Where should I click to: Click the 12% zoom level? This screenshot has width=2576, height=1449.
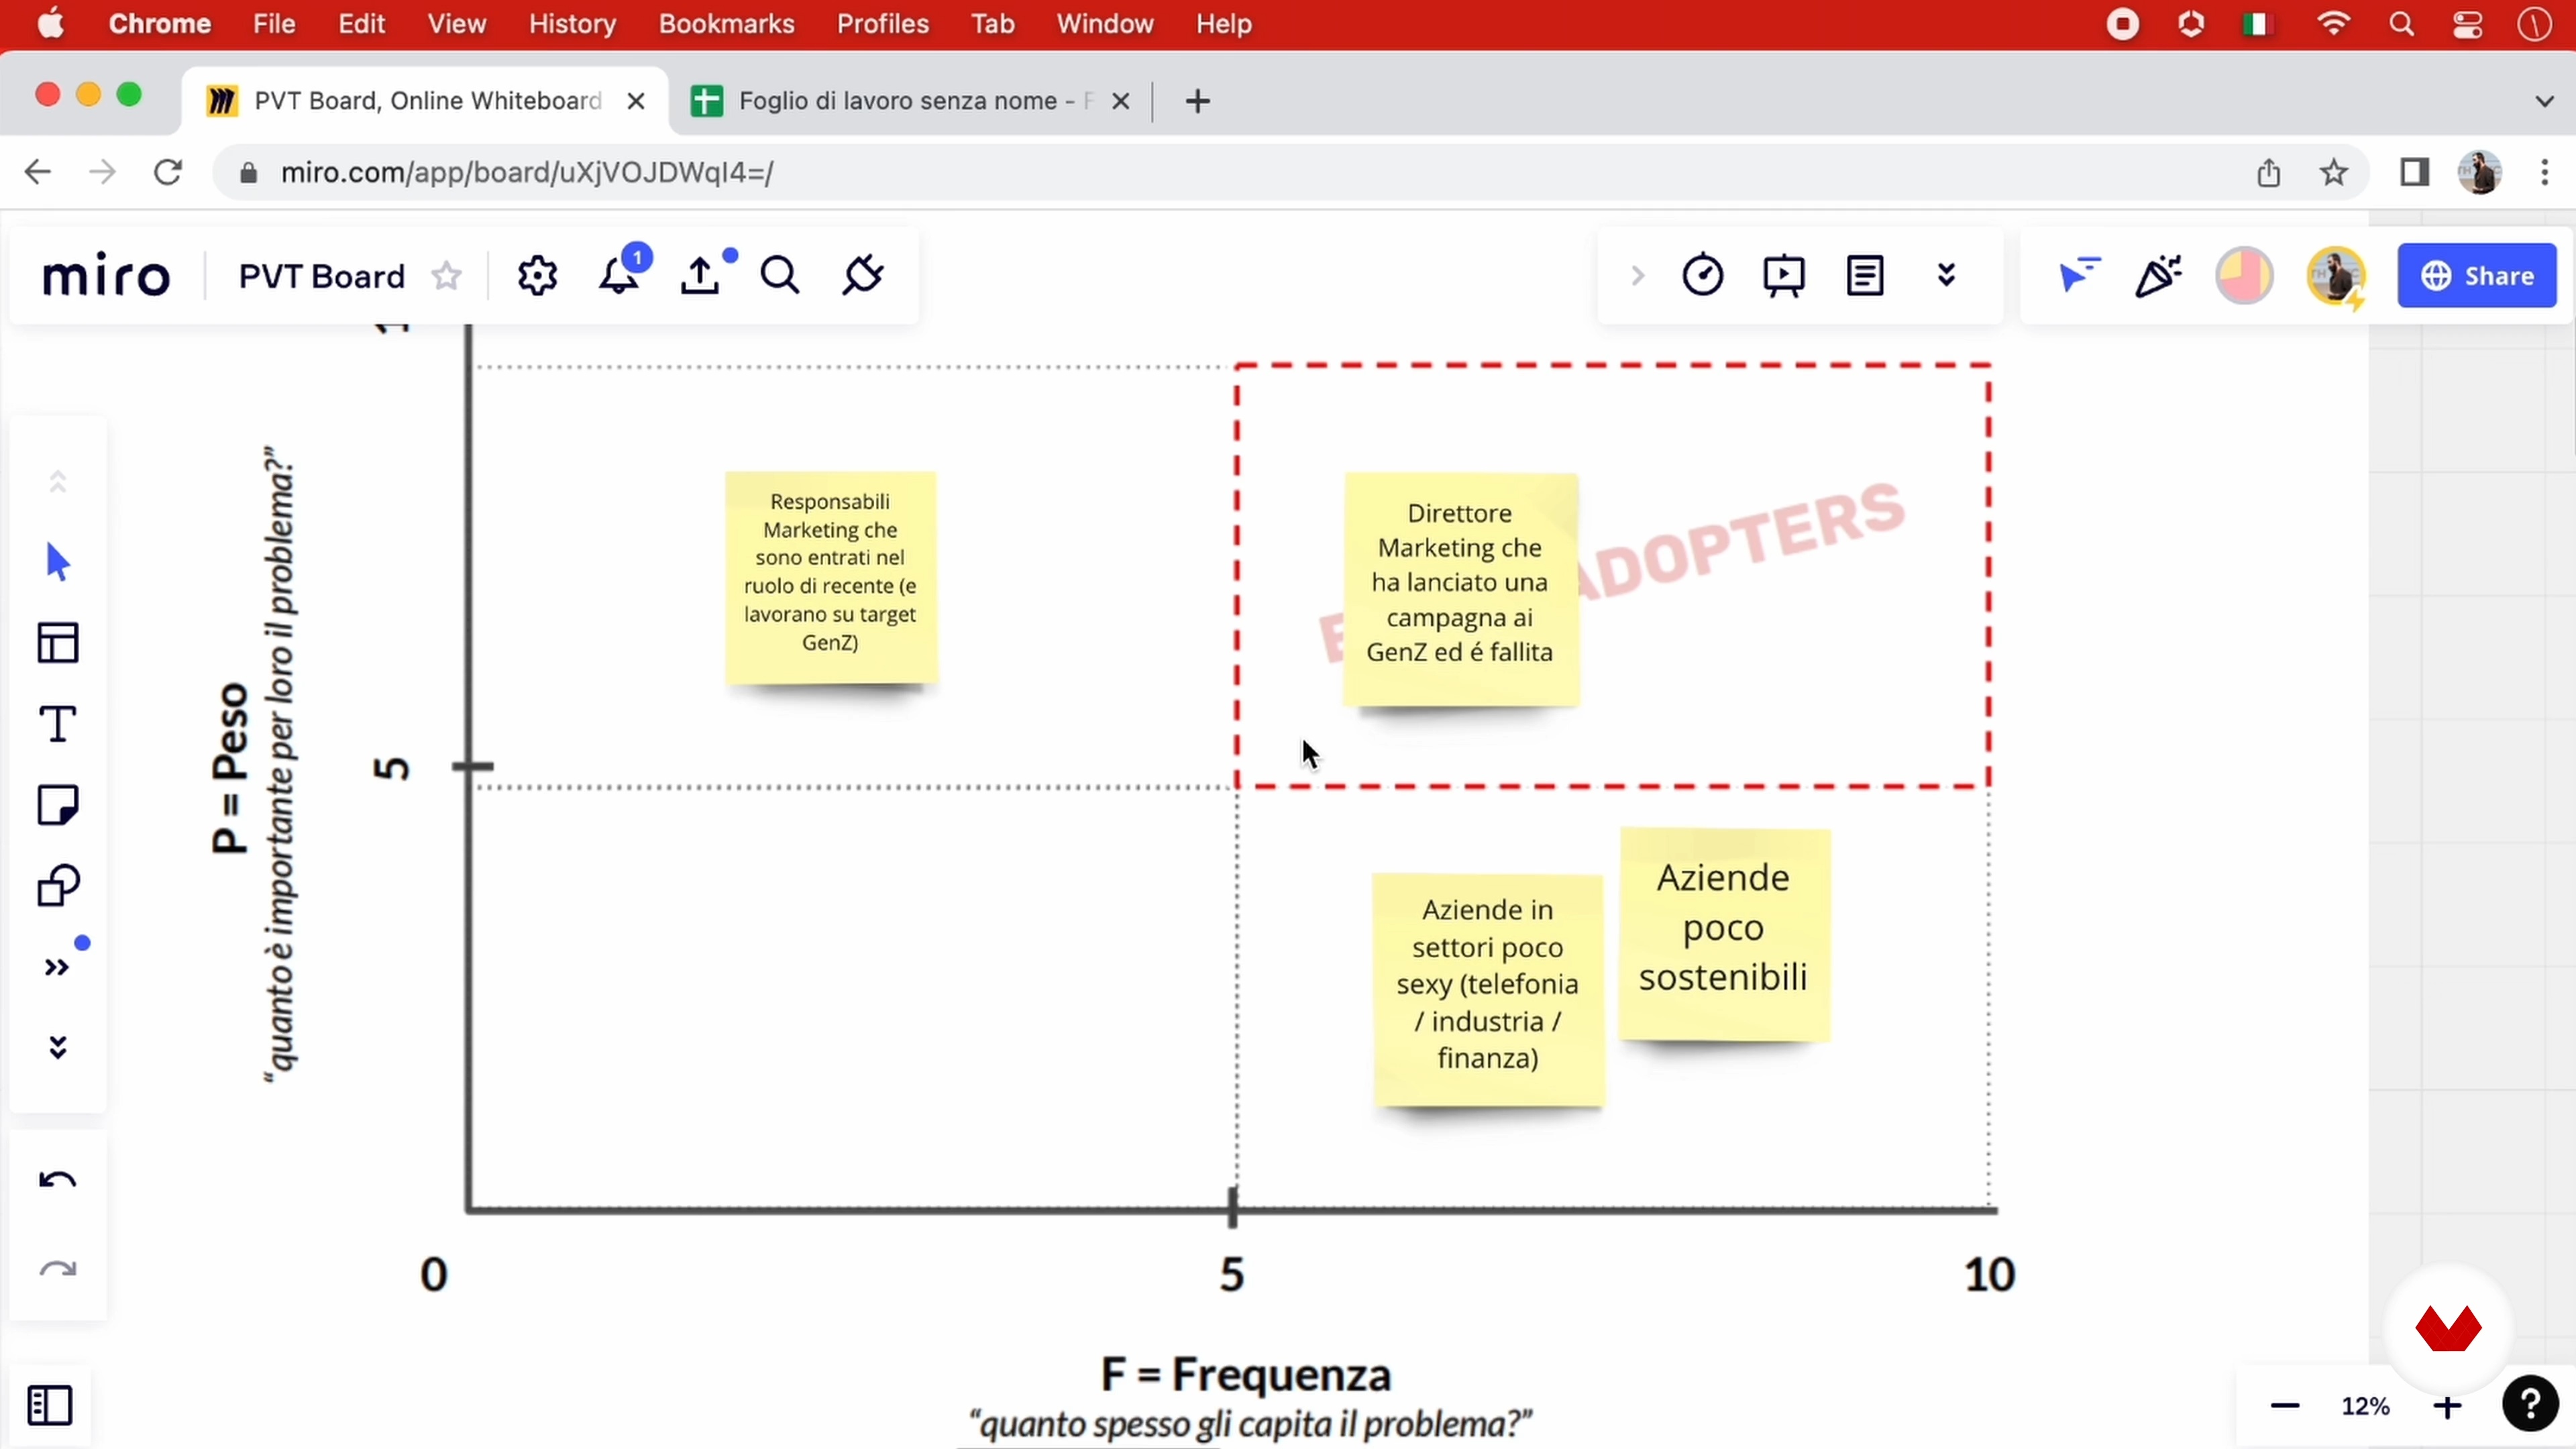(2365, 1406)
